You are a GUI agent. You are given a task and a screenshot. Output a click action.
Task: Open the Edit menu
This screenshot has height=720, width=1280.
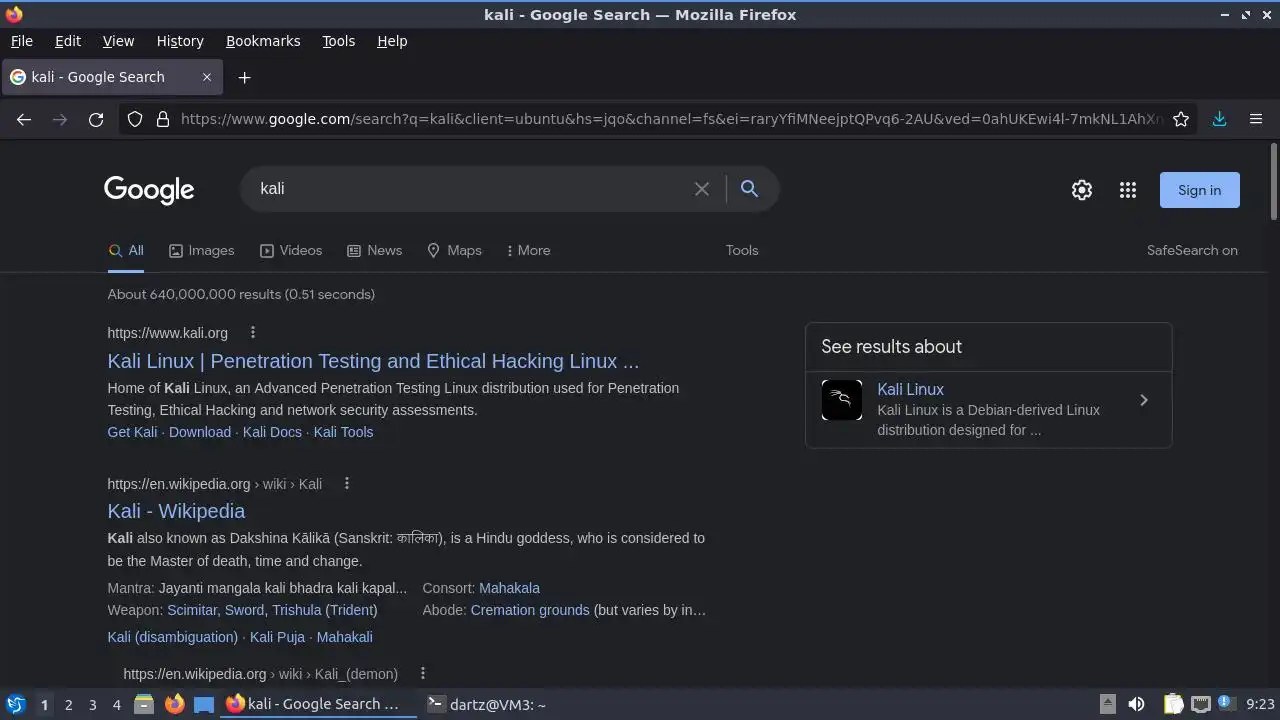tap(68, 41)
